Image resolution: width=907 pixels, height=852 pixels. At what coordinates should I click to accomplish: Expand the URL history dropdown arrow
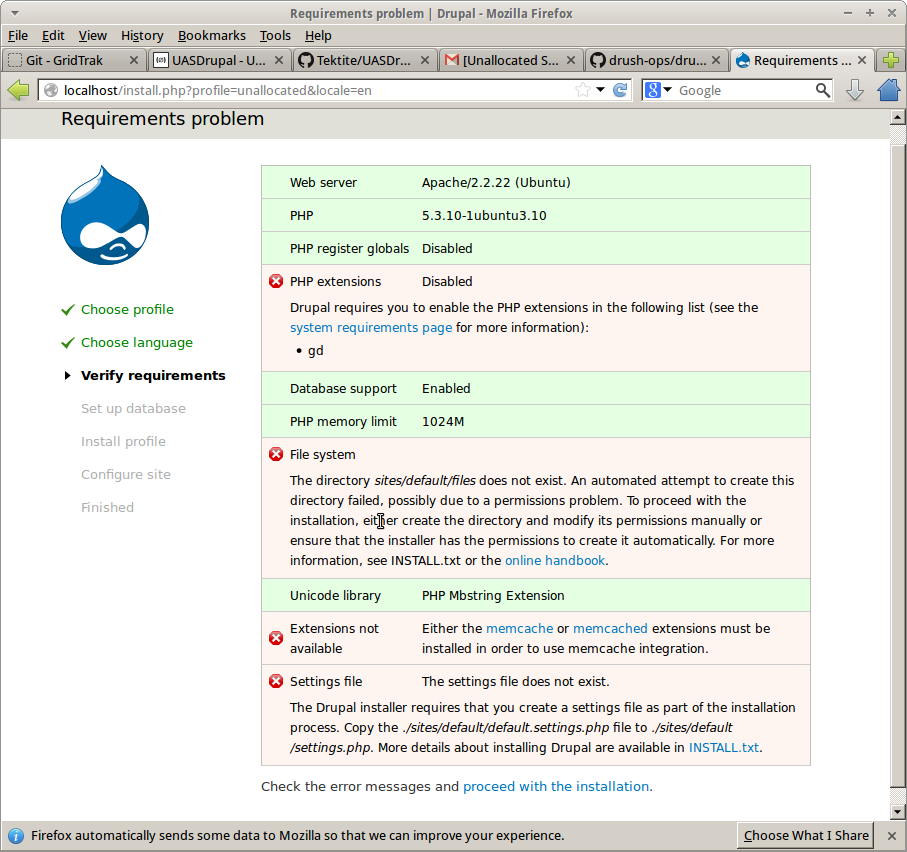[601, 90]
